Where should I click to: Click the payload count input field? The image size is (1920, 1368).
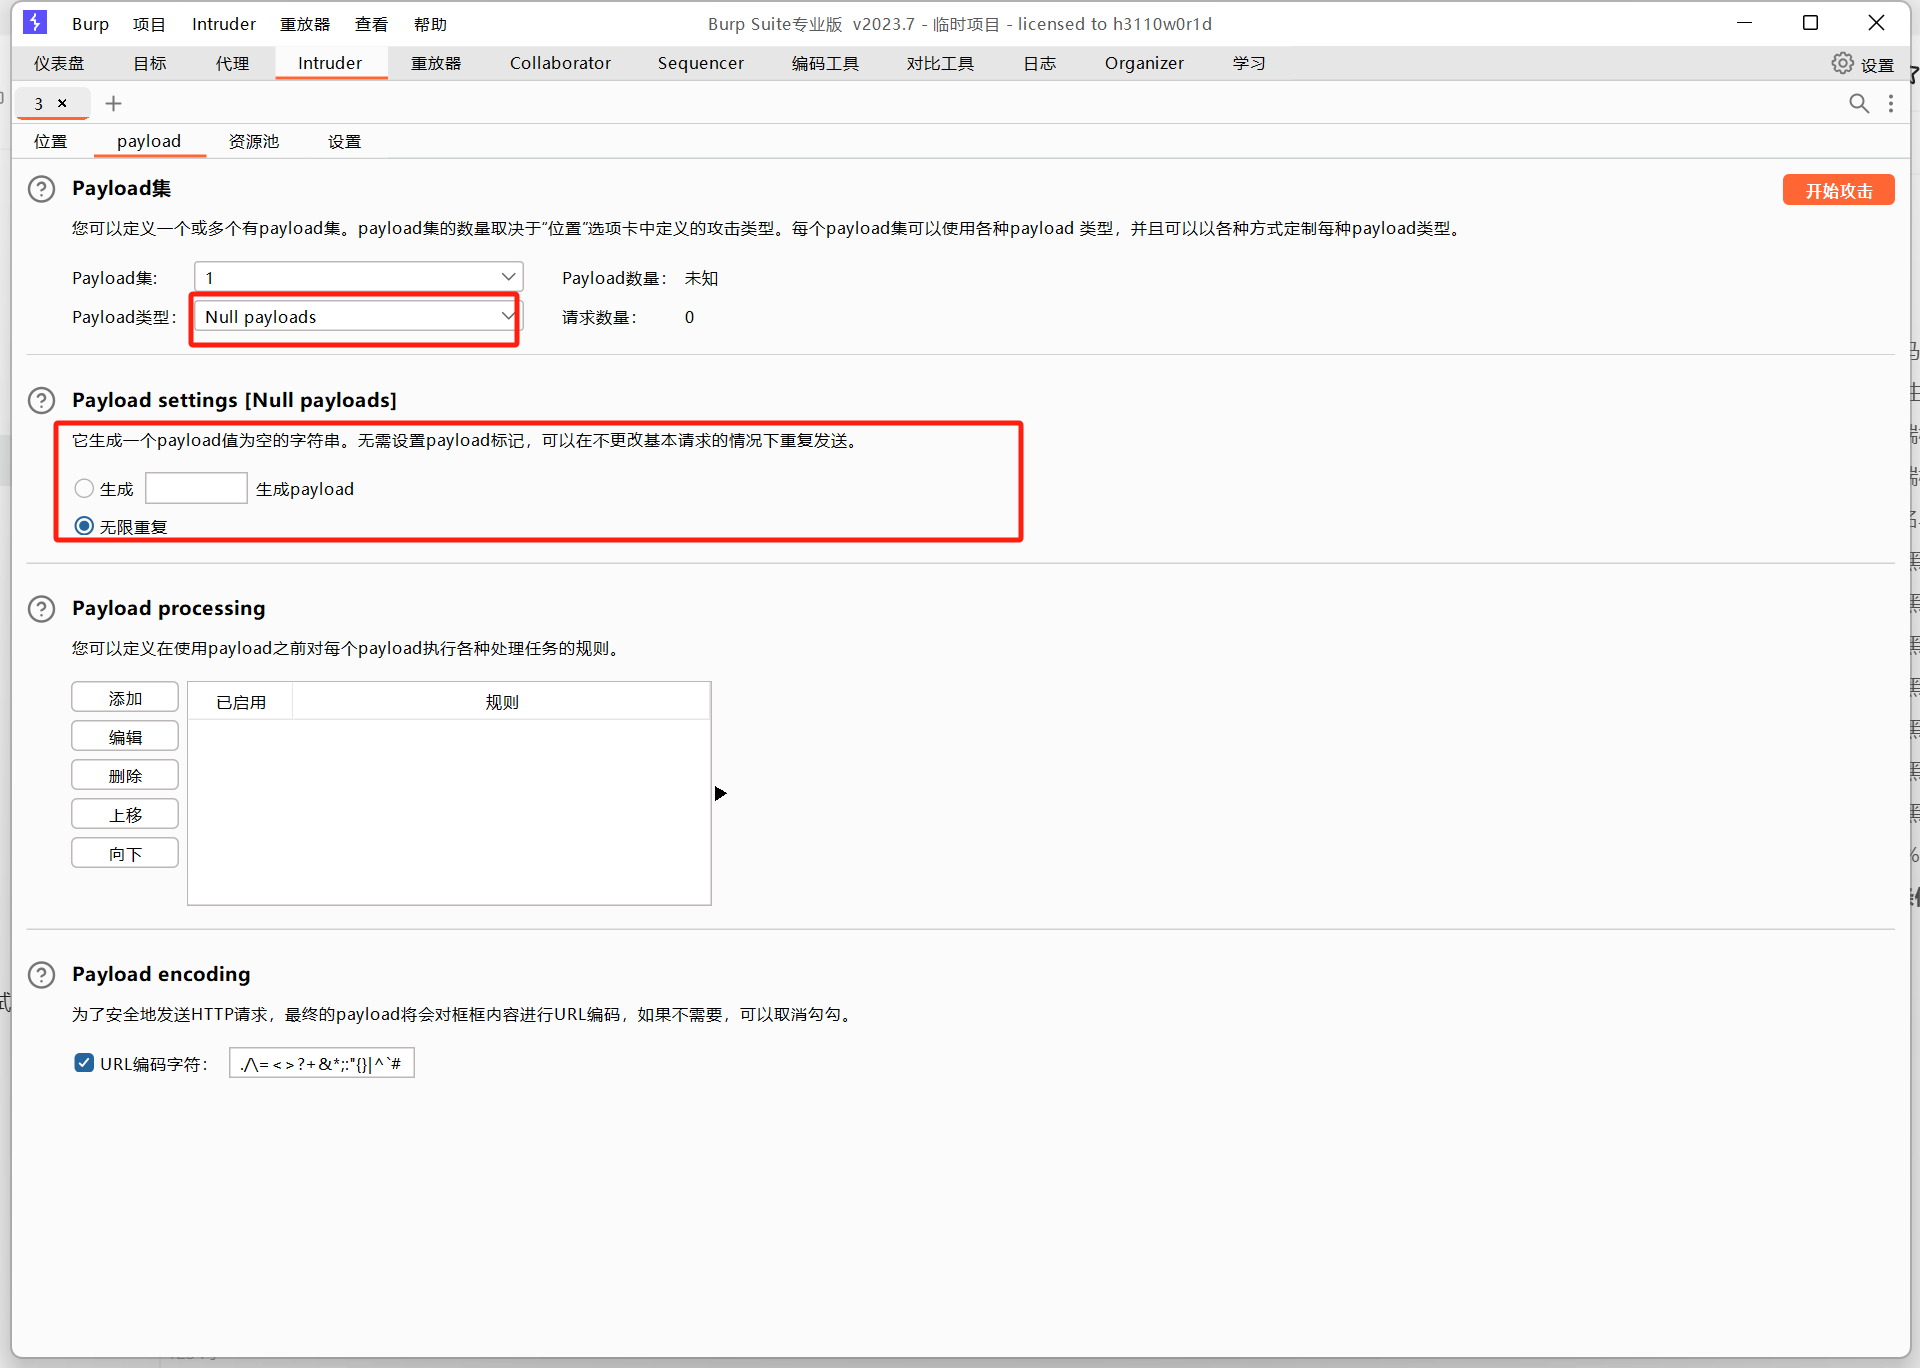[196, 488]
